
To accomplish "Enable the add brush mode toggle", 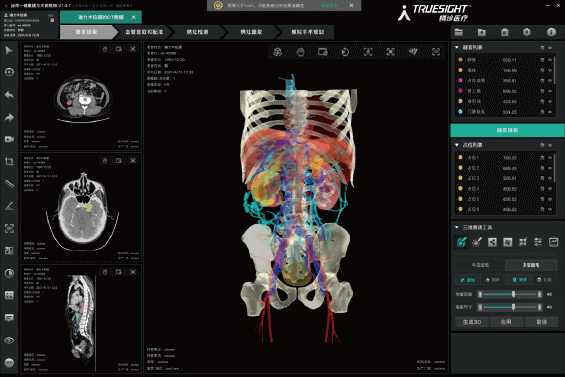I will 468,280.
